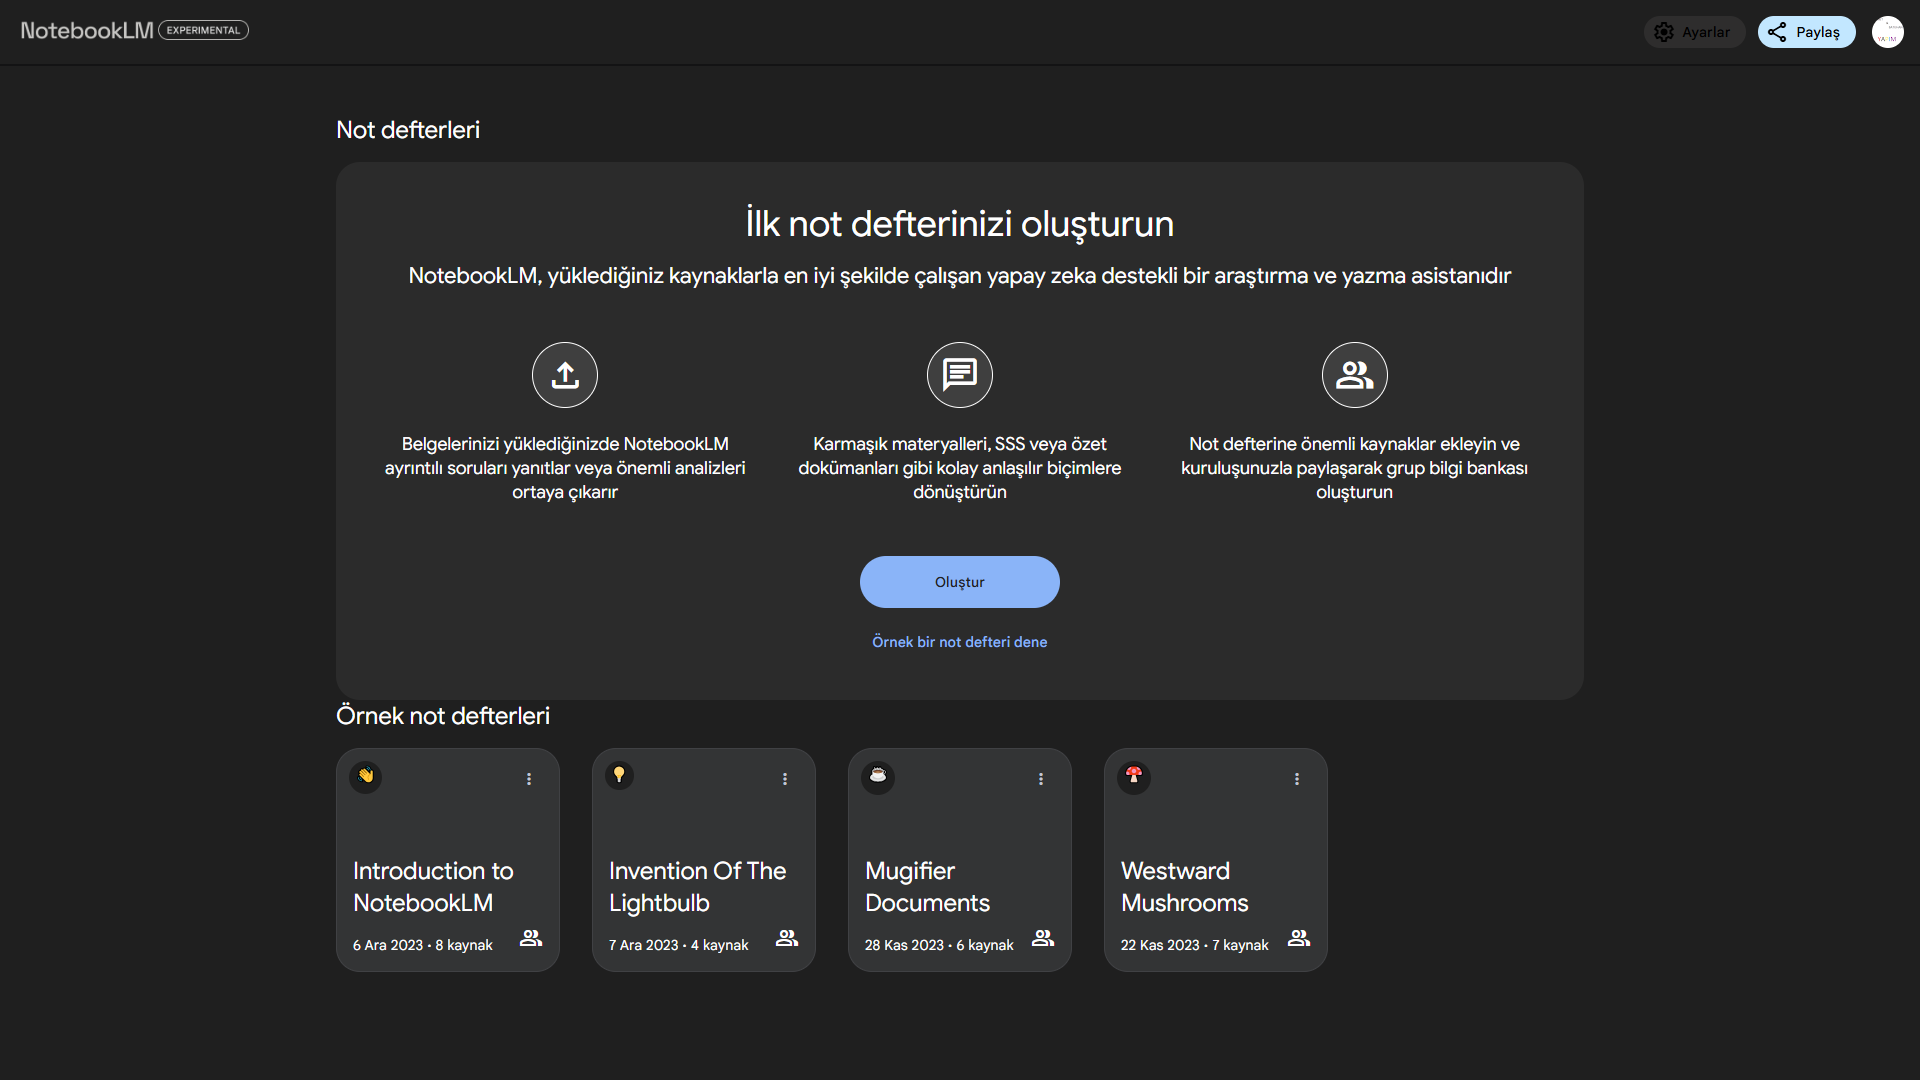Click '22 Kas 2023 · 7 kaynak' text
The image size is (1920, 1080).
pos(1195,945)
